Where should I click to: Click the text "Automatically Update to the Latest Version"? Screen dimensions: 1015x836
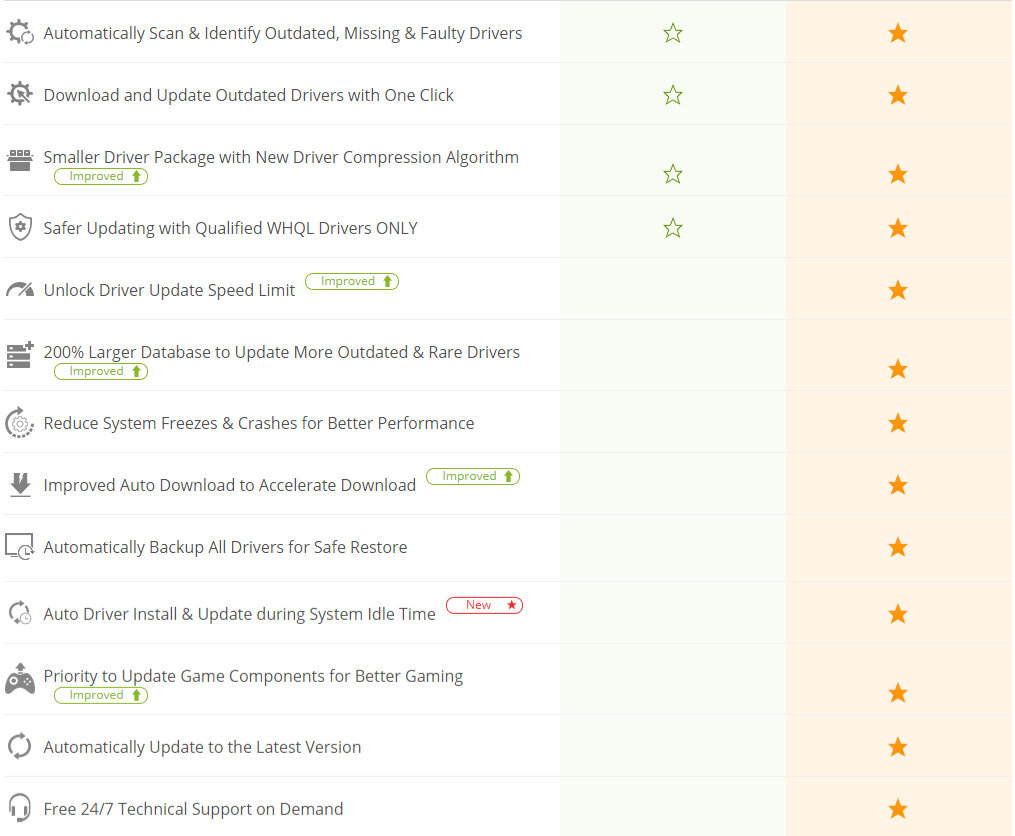click(x=202, y=747)
